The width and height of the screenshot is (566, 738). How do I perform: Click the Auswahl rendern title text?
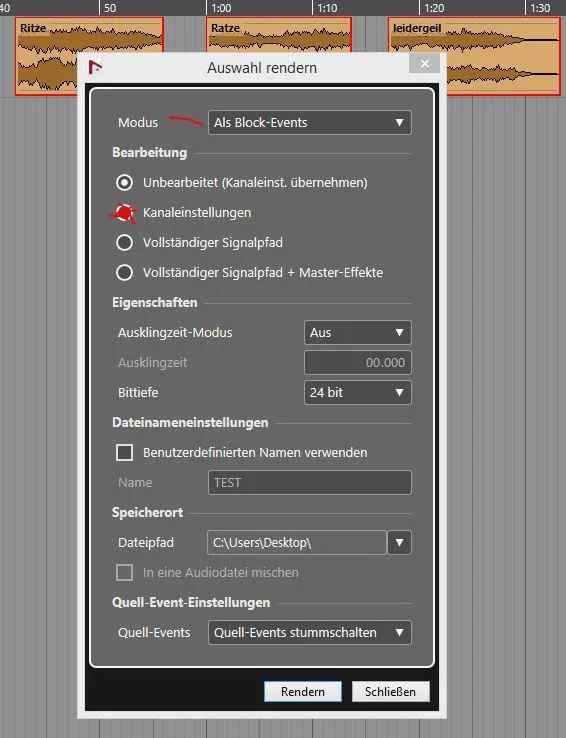click(262, 68)
